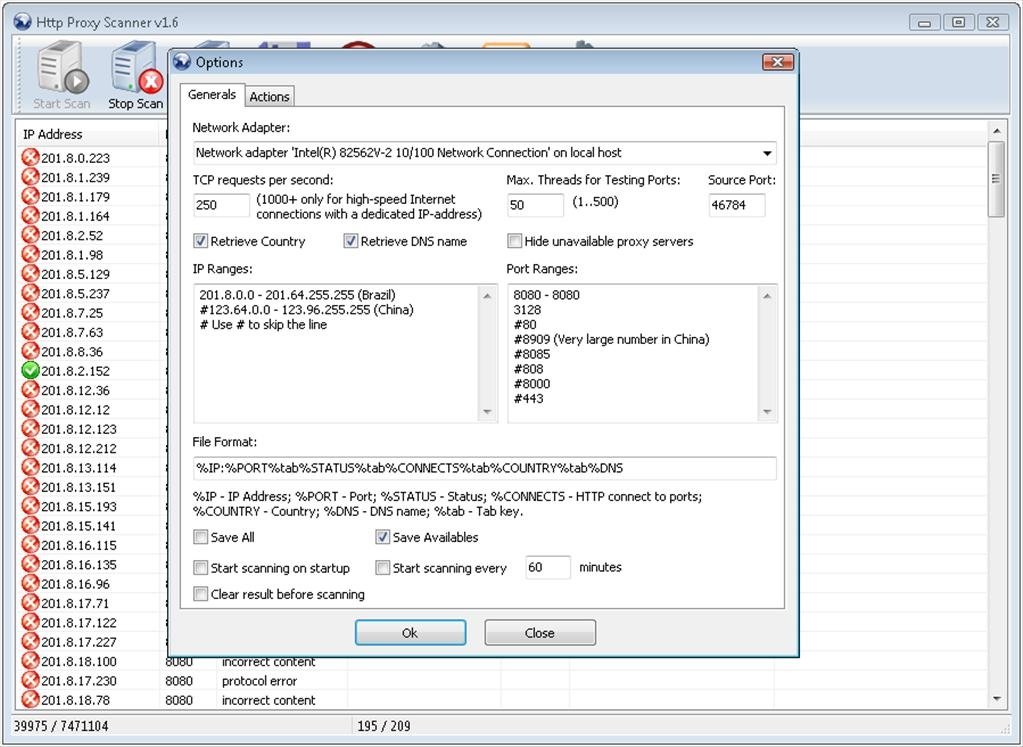1023x747 pixels.
Task: Click the red status icon beside 201.8.7.63
Action: (30, 331)
